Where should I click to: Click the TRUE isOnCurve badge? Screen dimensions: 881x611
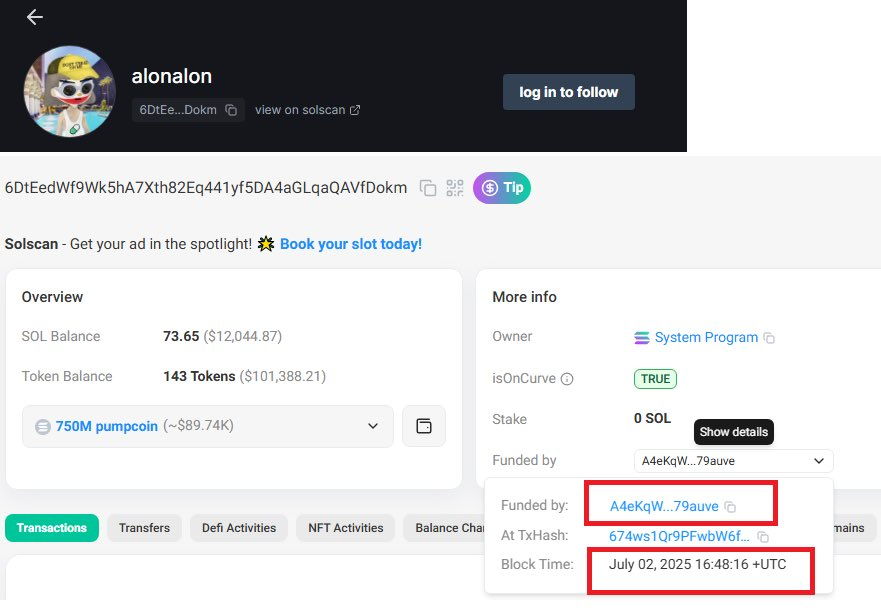point(655,379)
